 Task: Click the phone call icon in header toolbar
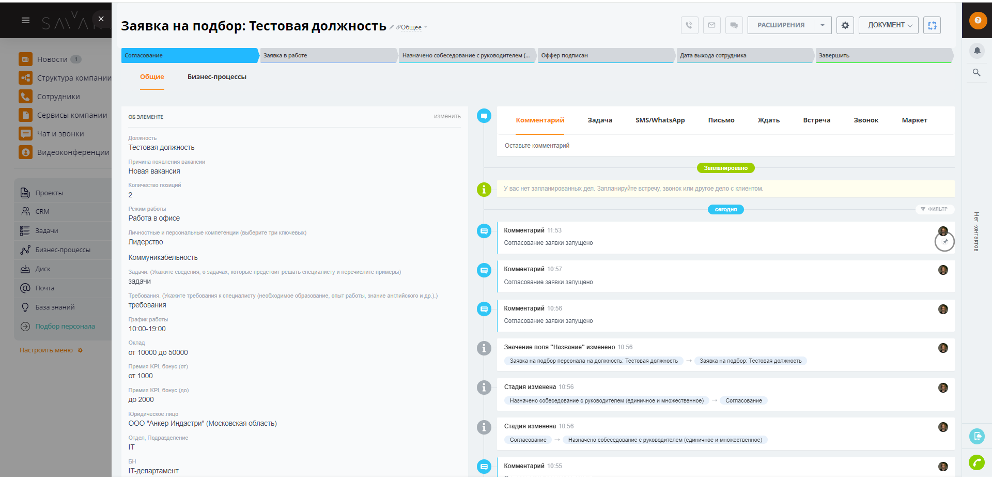(x=690, y=25)
